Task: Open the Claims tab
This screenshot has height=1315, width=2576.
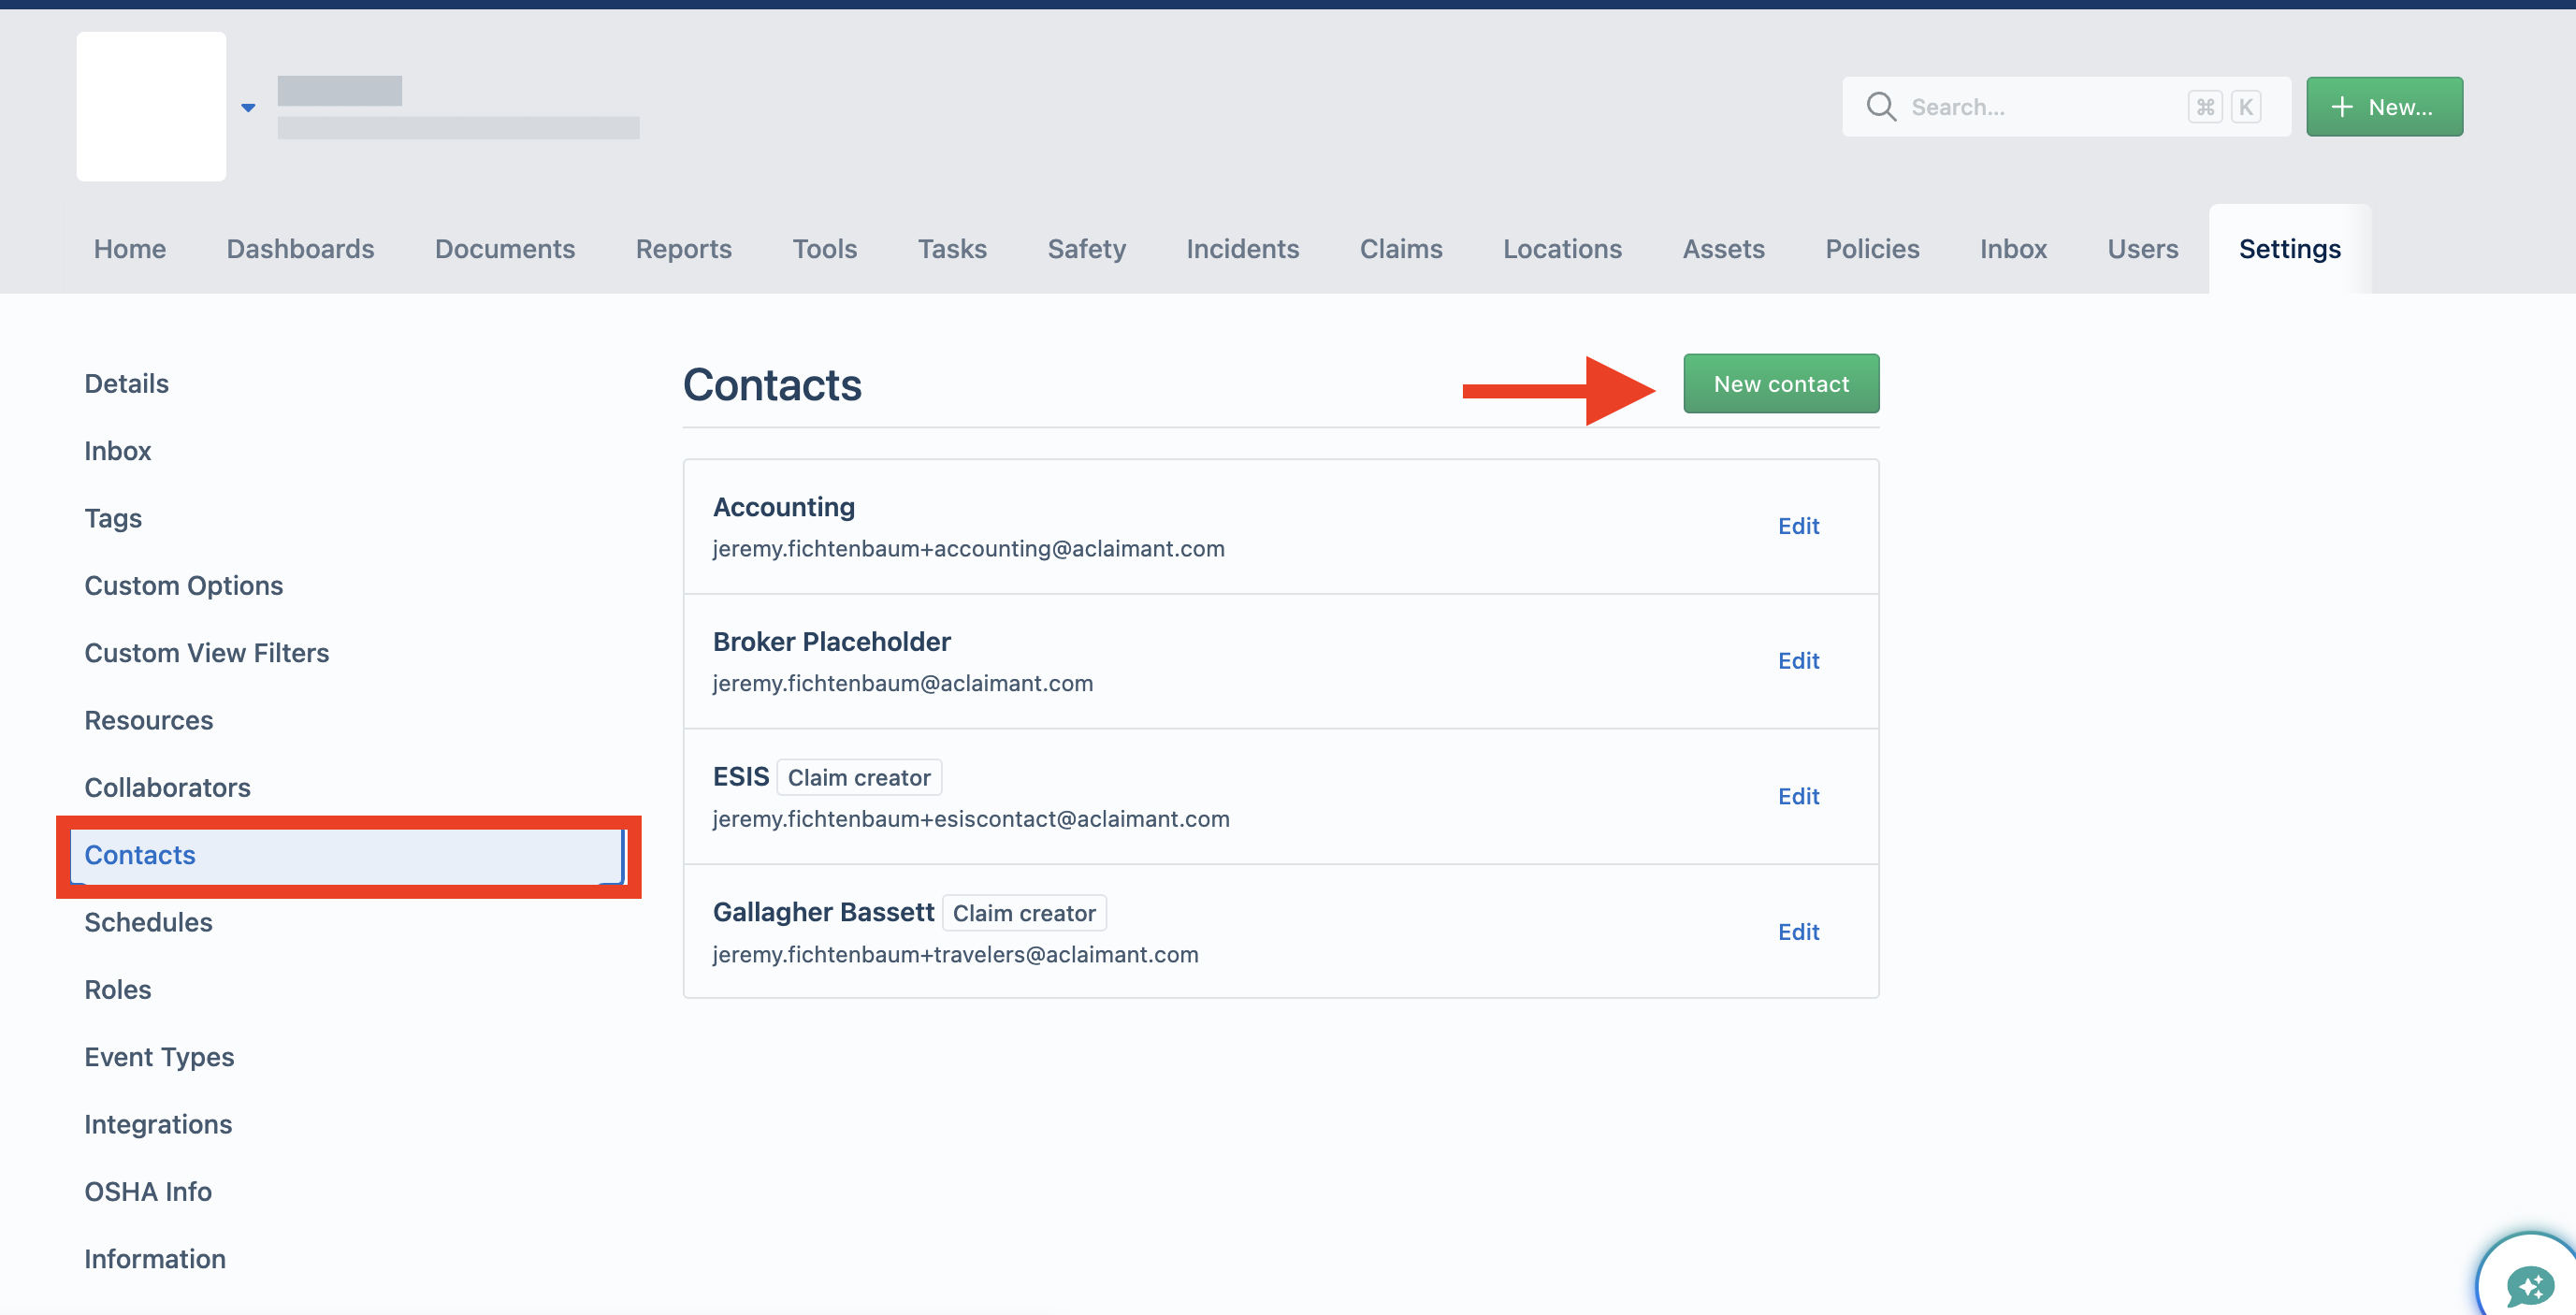Action: [1401, 249]
